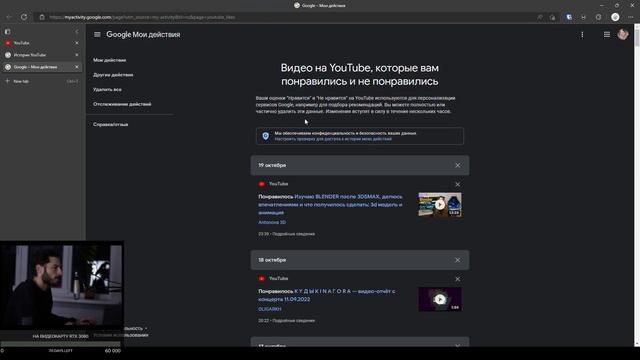Open the blue shield extension icon
Screen dimensions: 640x360
click(x=569, y=17)
